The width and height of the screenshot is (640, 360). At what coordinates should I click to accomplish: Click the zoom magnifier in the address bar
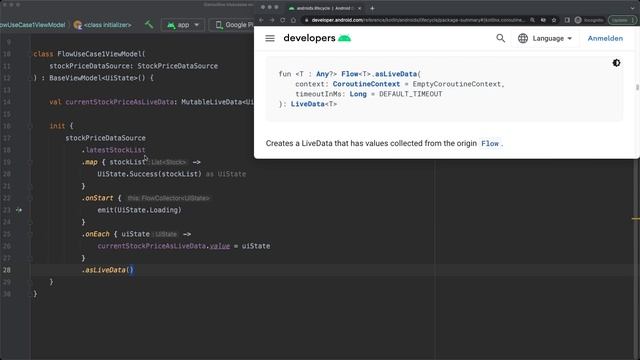point(532,20)
